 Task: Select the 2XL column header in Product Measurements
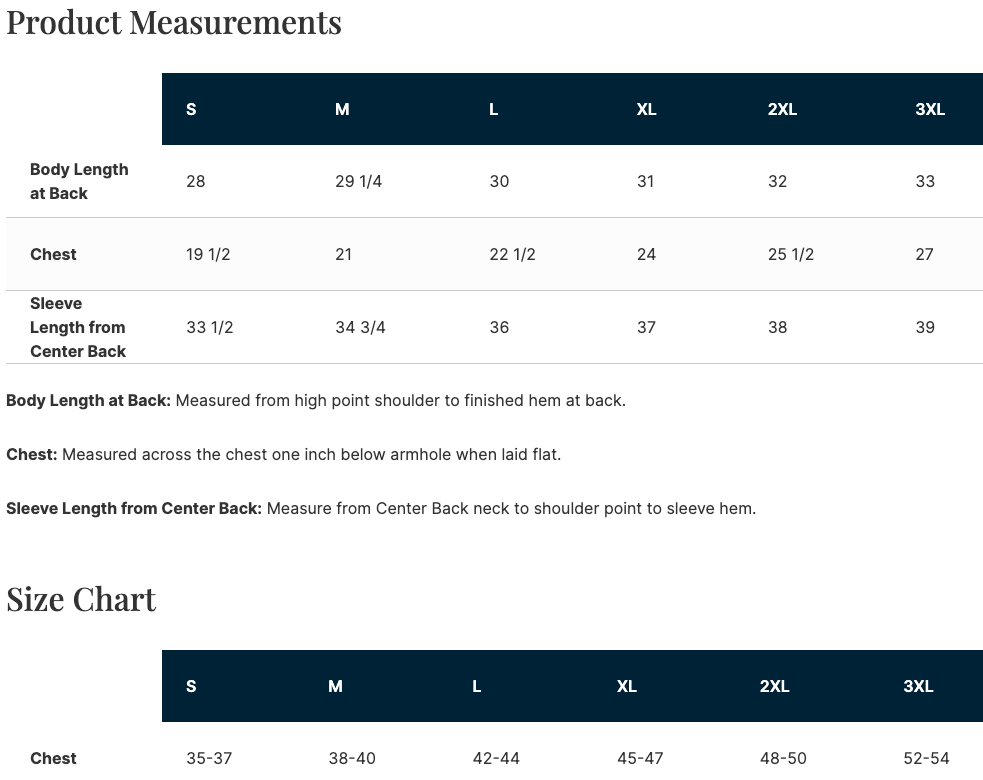[782, 109]
